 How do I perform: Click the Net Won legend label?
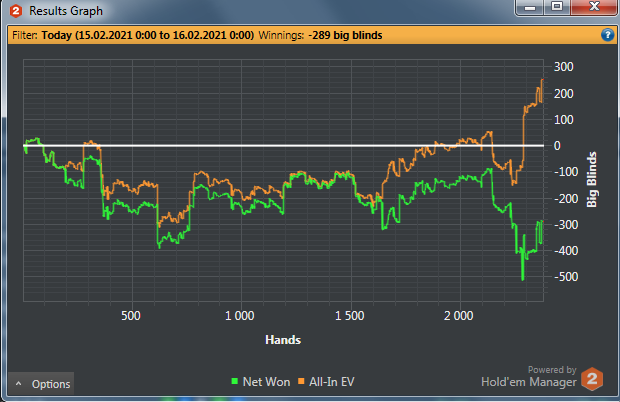tap(266, 382)
